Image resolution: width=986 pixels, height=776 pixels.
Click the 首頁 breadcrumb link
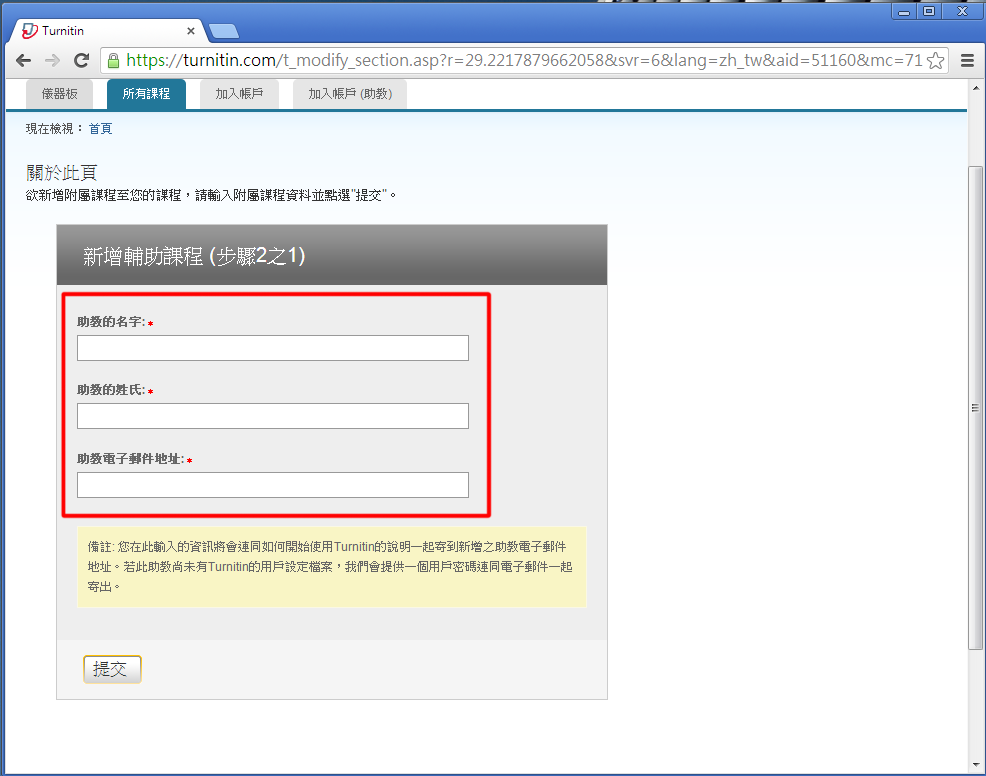(100, 129)
